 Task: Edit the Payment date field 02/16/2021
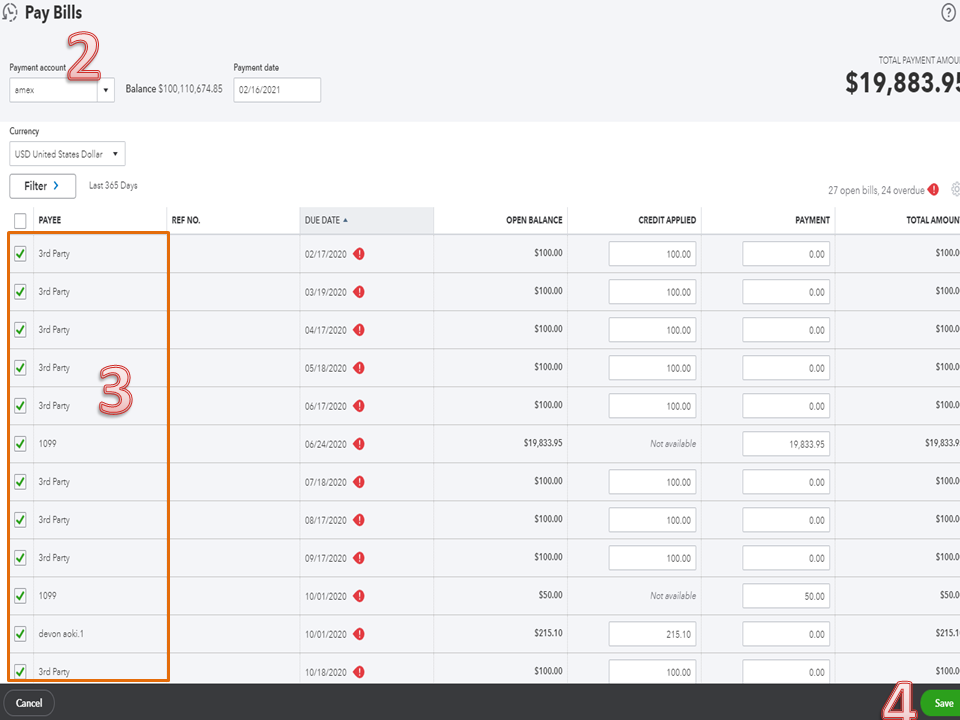(277, 90)
